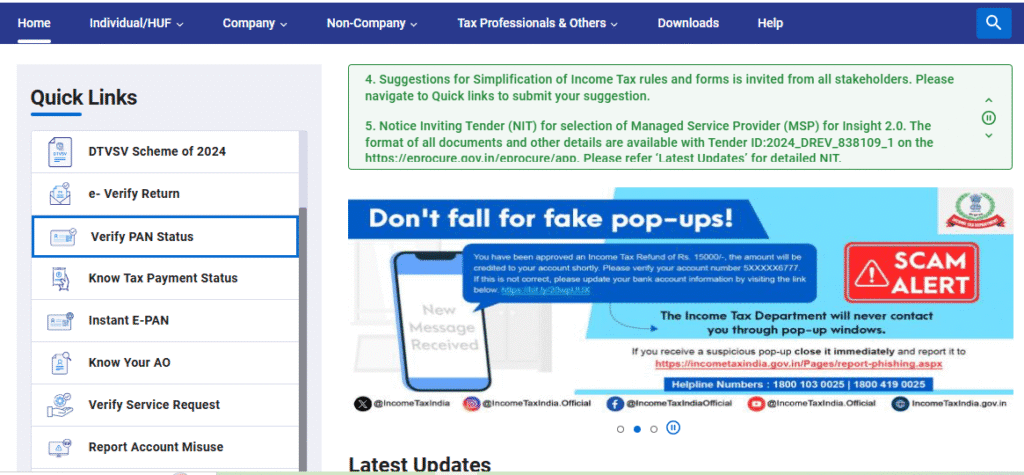Viewport: 1024px width, 475px height.
Task: Pause the news ticker announcements
Action: pyautogui.click(x=989, y=118)
